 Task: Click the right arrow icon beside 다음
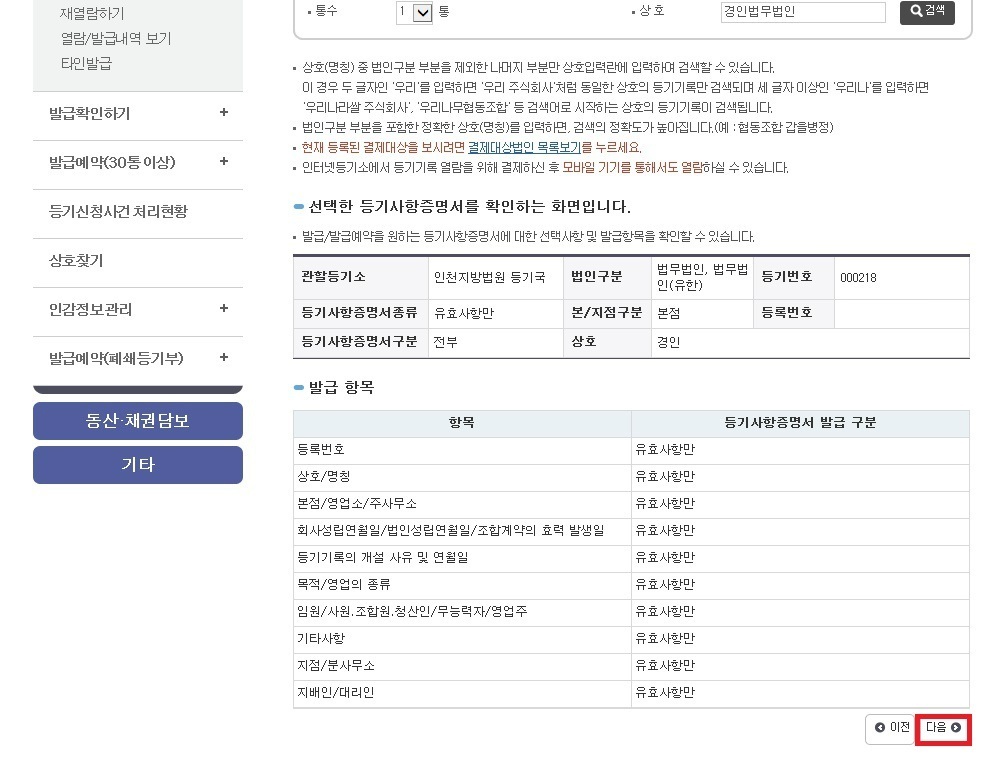[x=956, y=728]
